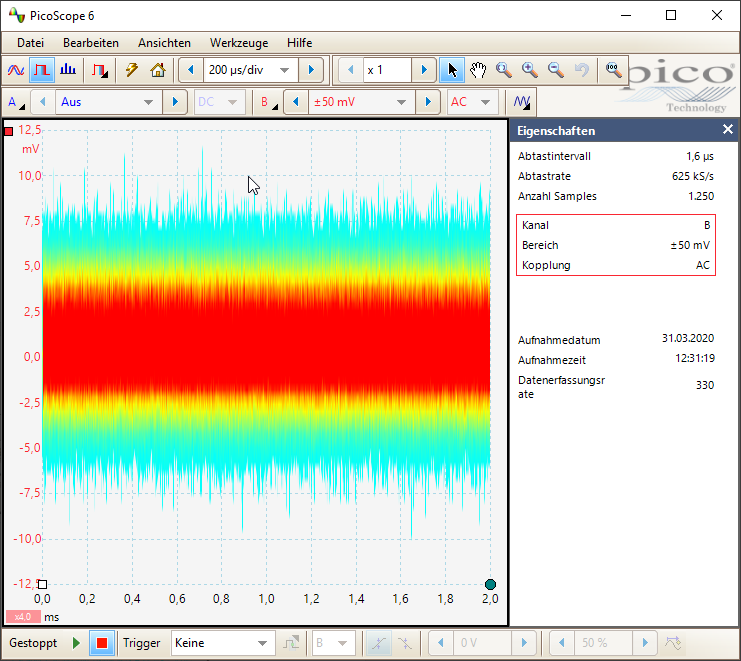Click the Datenerfassungsrate 330 value
The height and width of the screenshot is (661, 741).
point(705,386)
